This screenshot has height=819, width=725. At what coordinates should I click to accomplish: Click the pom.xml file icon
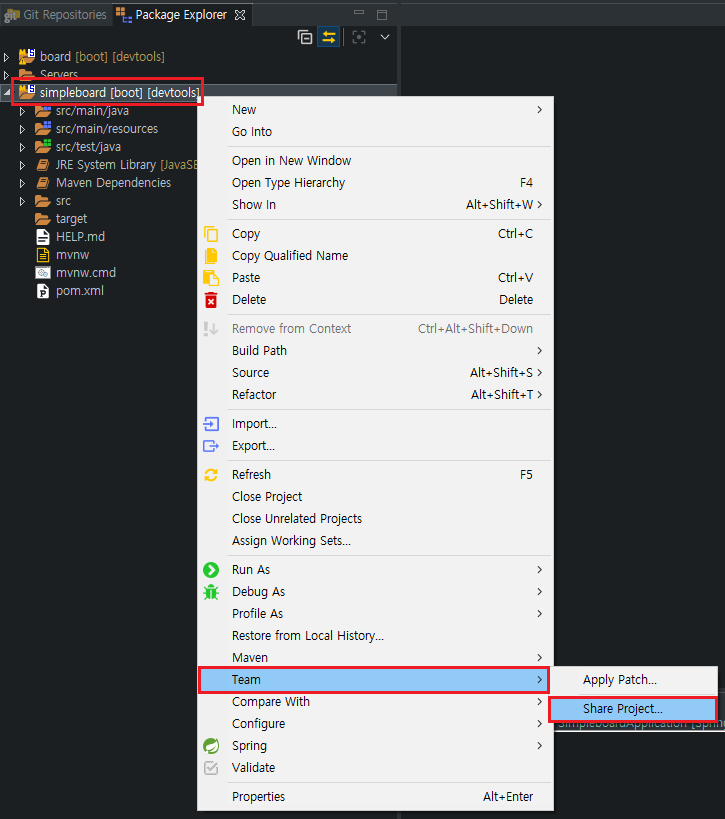43,291
